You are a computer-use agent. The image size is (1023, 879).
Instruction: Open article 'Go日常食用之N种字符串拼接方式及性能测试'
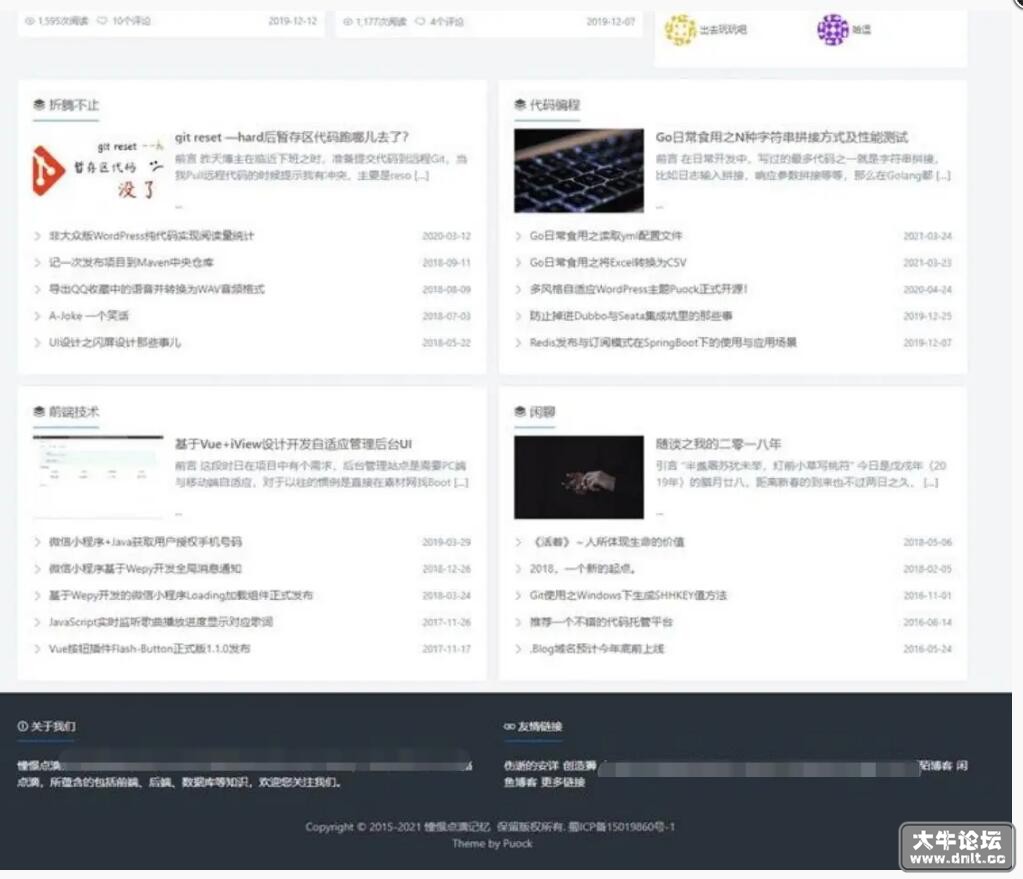782,137
